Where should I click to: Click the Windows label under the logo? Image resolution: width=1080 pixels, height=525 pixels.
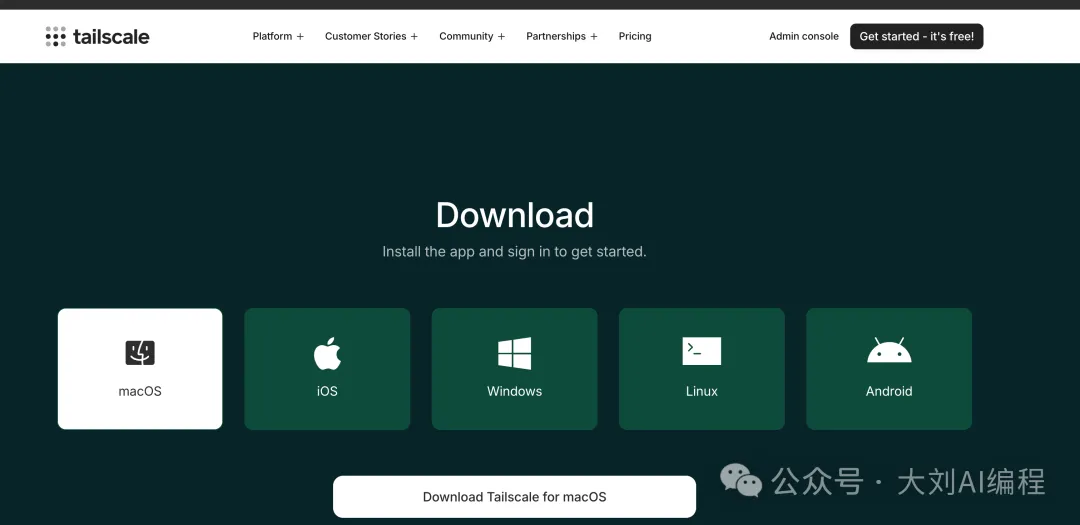point(514,391)
